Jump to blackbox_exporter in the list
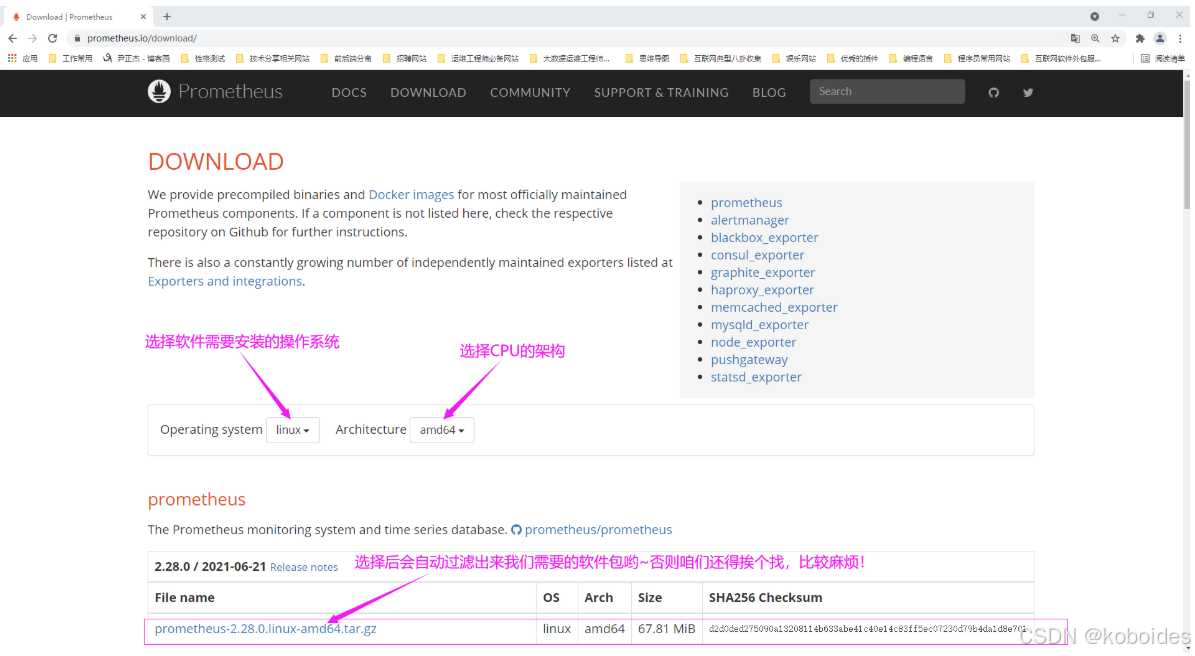1195x656 pixels. point(764,238)
